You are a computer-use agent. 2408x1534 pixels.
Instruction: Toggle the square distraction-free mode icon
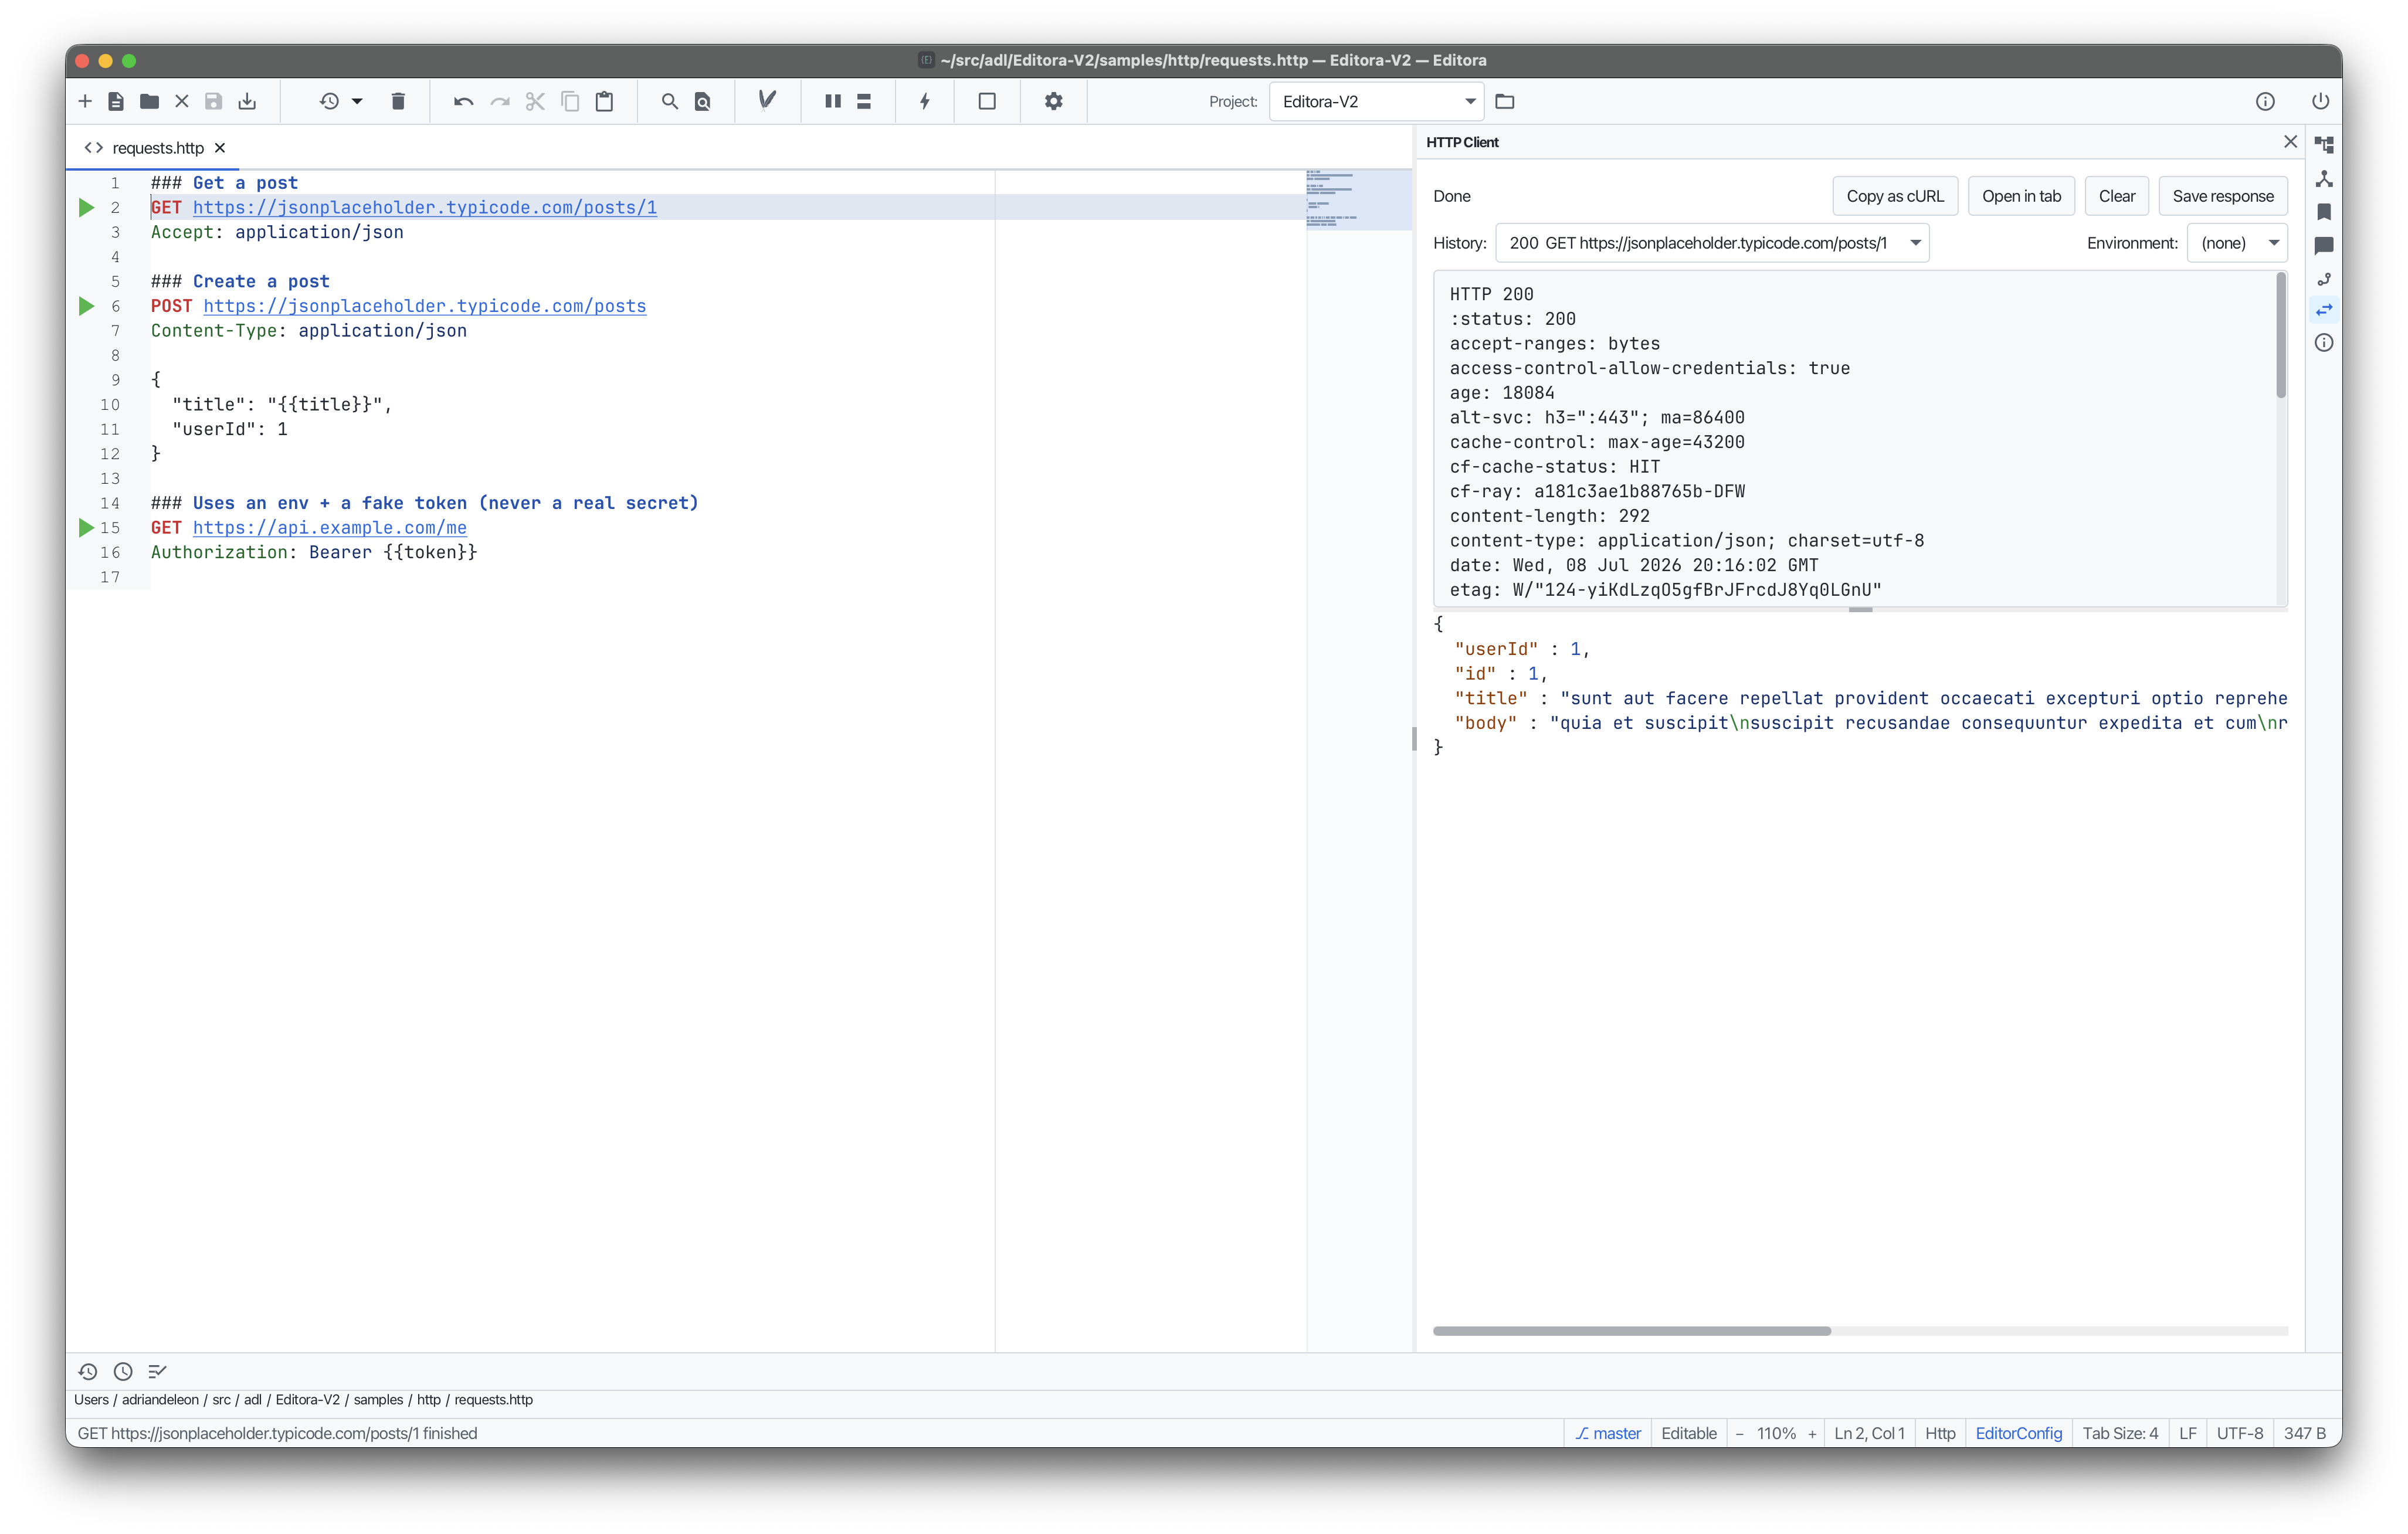click(987, 101)
